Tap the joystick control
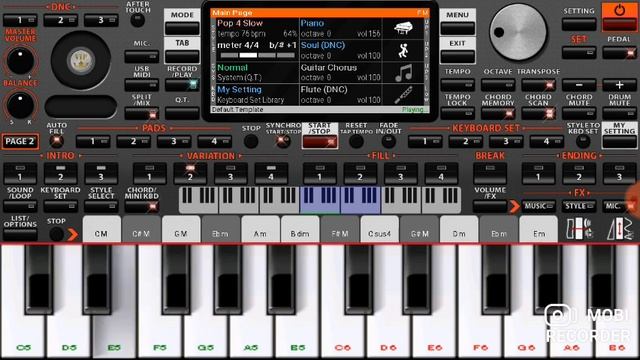640x360 pixels. [x=81, y=60]
